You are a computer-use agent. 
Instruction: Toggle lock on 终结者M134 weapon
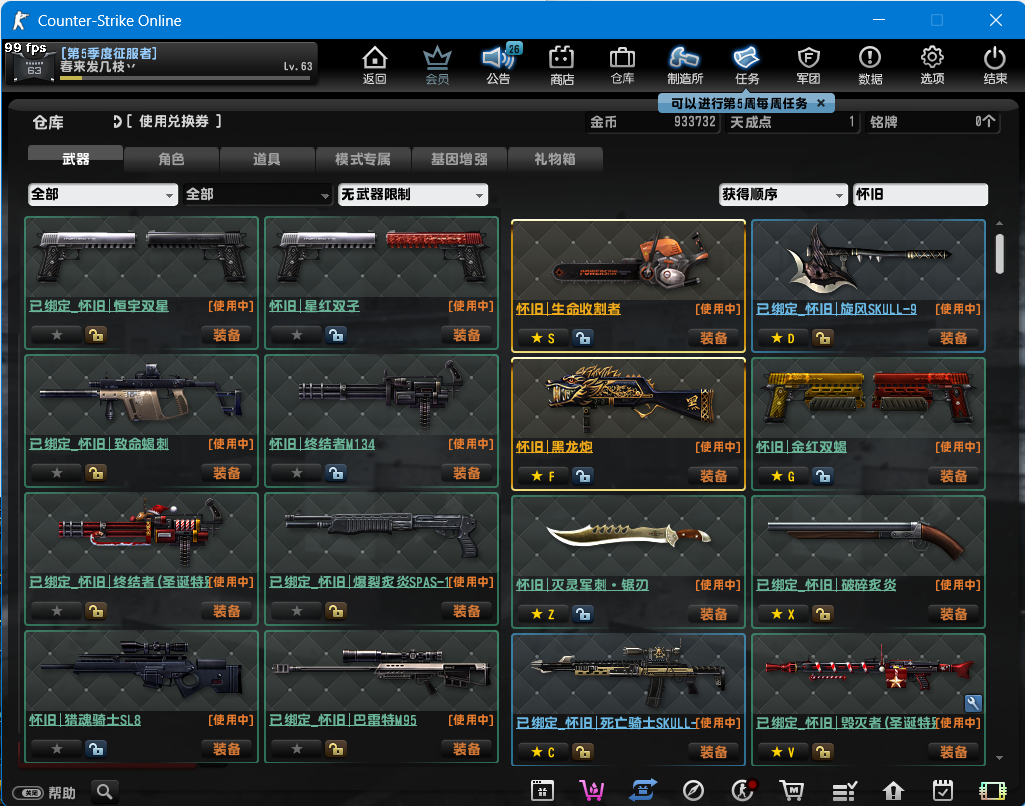pyautogui.click(x=336, y=473)
